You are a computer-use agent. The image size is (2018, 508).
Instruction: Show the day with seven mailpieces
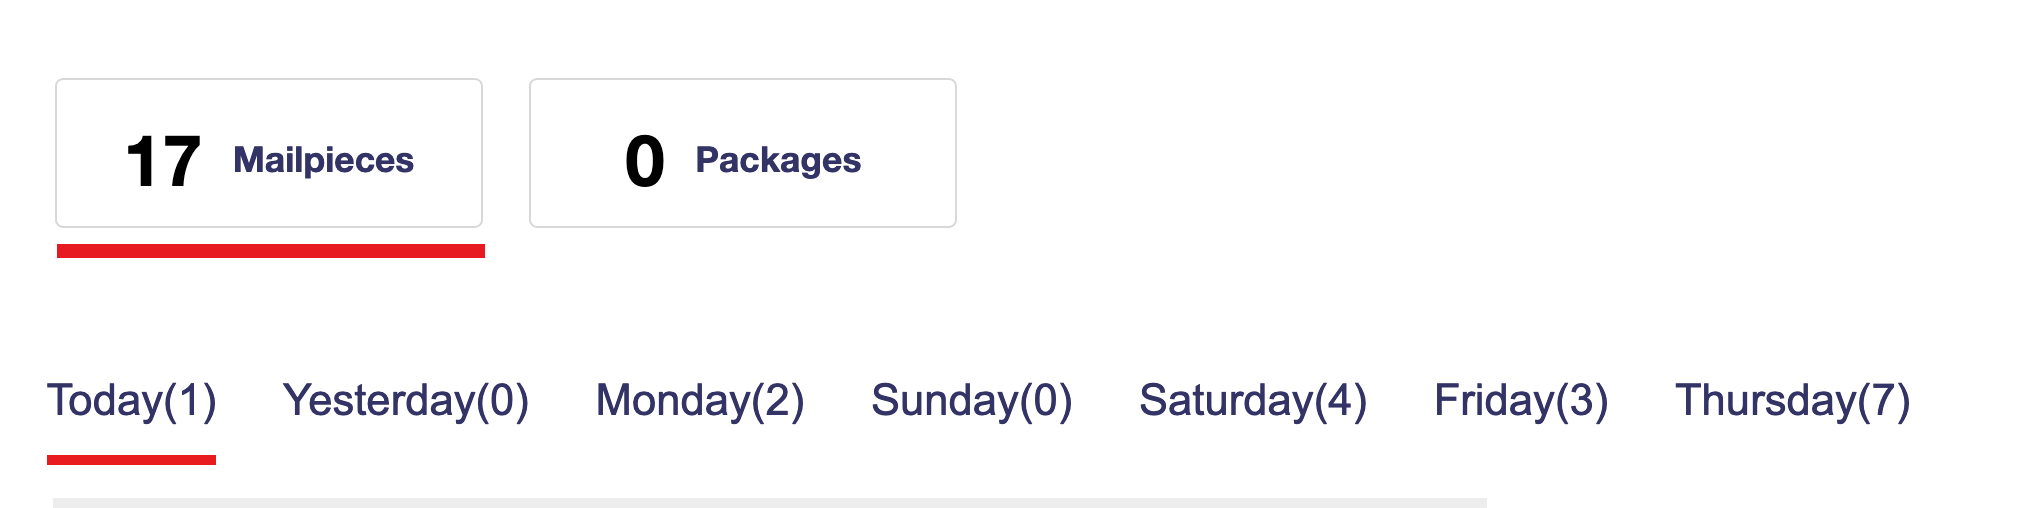1792,401
